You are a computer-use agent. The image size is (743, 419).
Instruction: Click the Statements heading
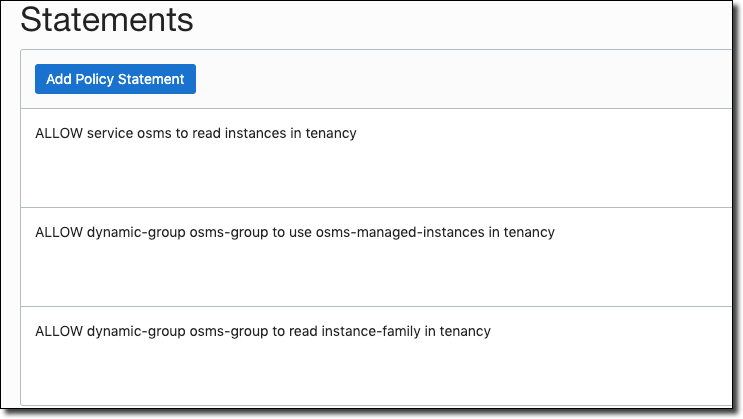click(107, 19)
